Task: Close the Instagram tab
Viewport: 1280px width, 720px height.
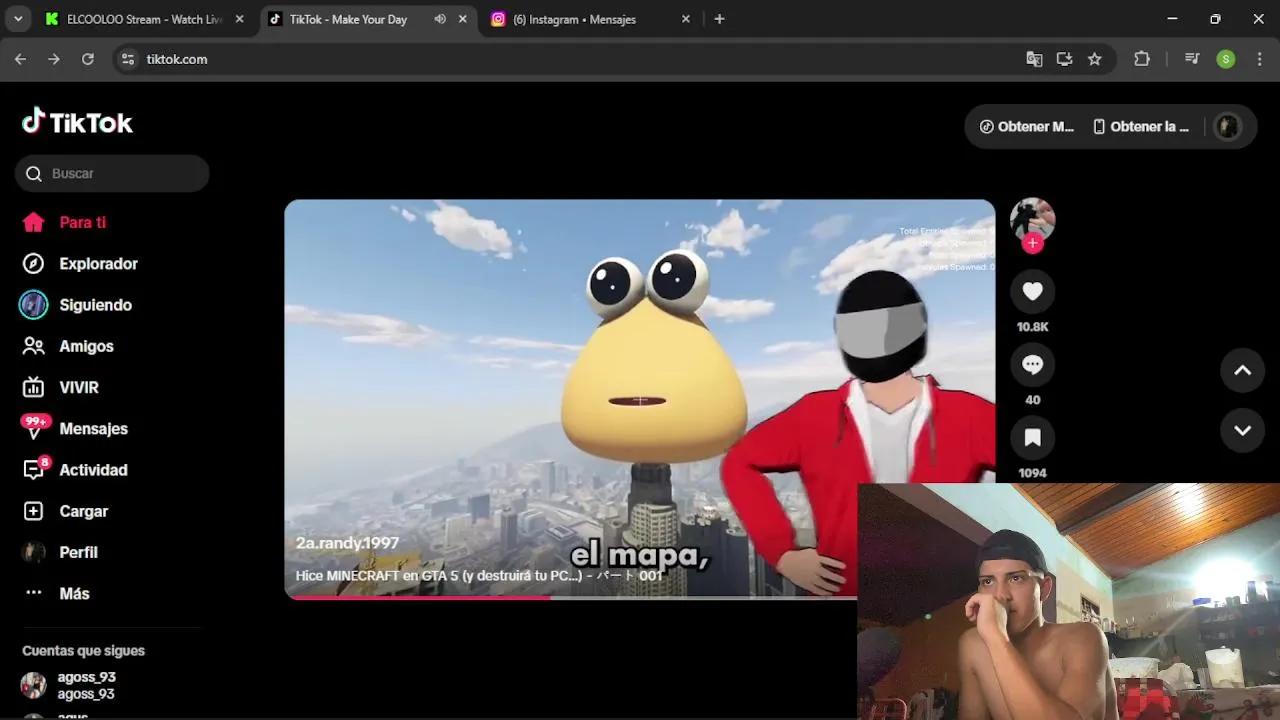Action: tap(685, 19)
